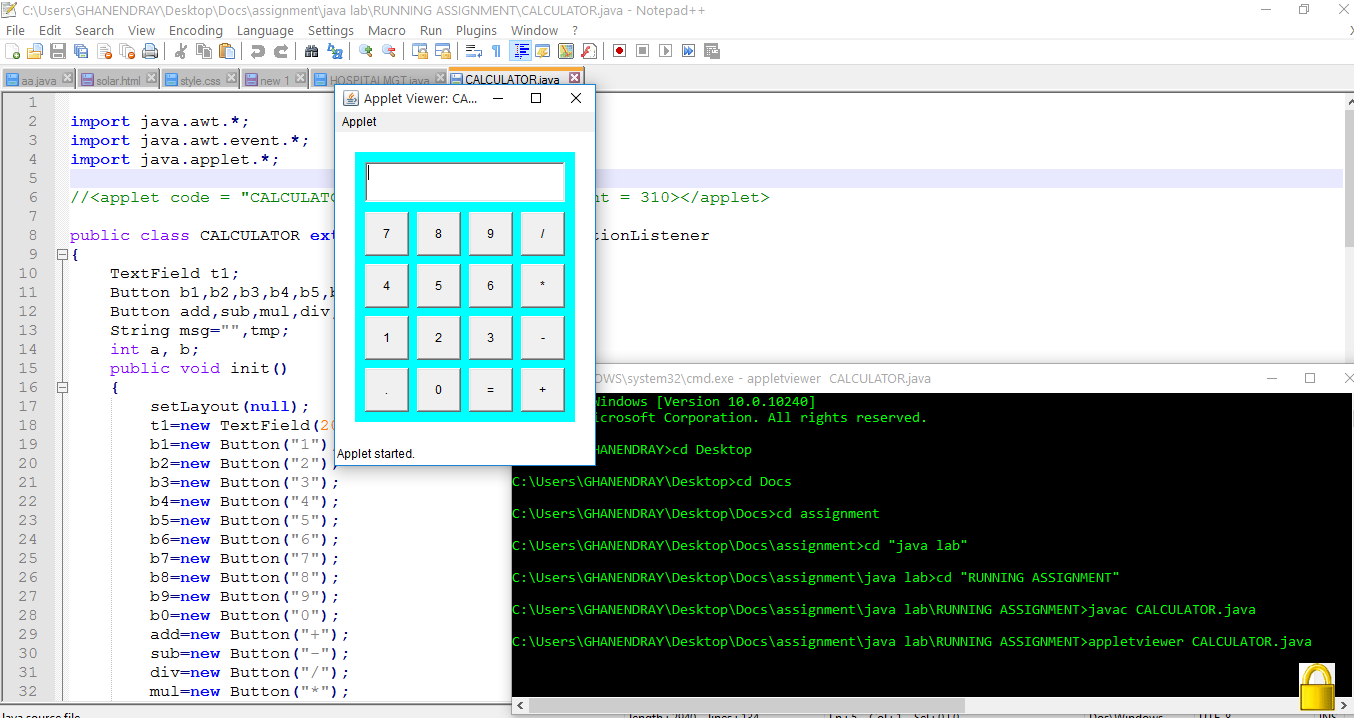Click the decimal point calculator button
Image resolution: width=1354 pixels, height=718 pixels.
pos(386,389)
